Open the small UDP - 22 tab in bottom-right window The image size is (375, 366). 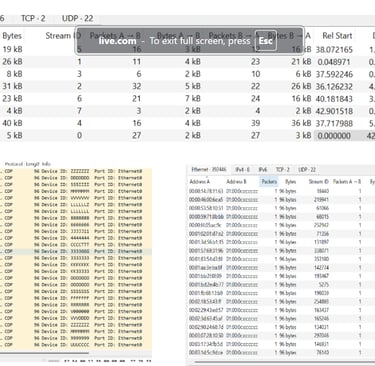[307, 170]
